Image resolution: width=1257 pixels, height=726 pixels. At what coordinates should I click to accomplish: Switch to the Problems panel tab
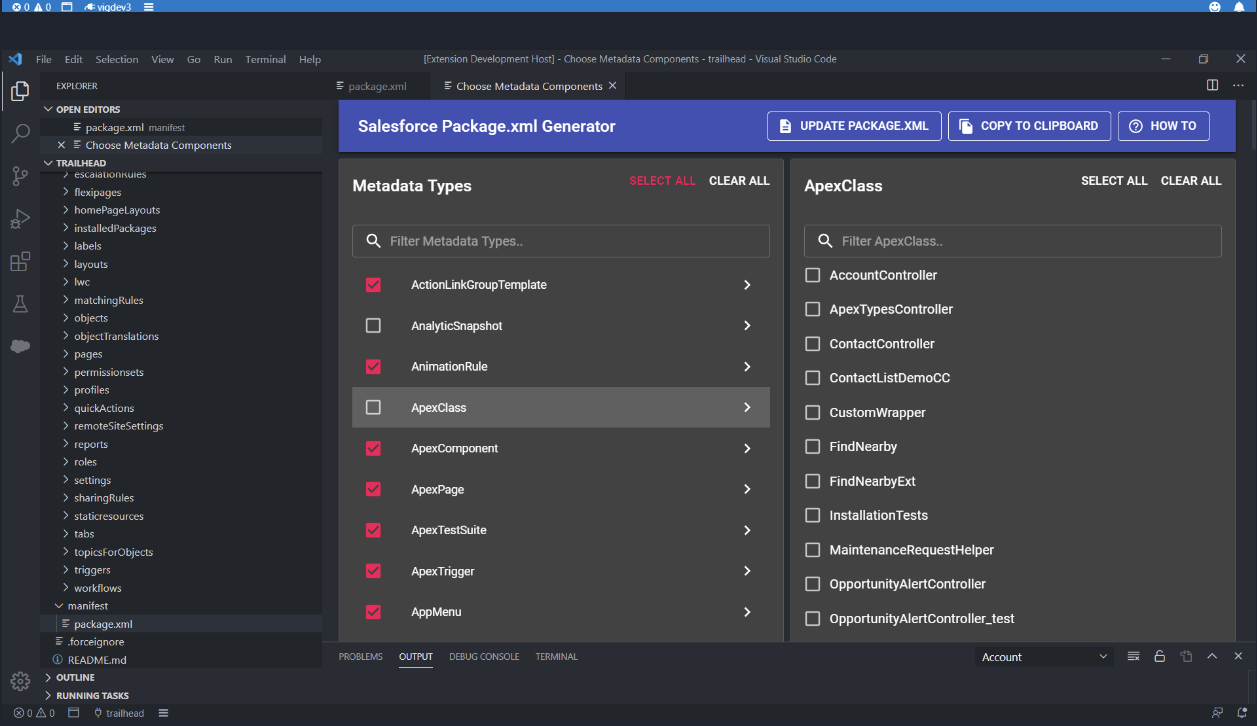coord(361,657)
